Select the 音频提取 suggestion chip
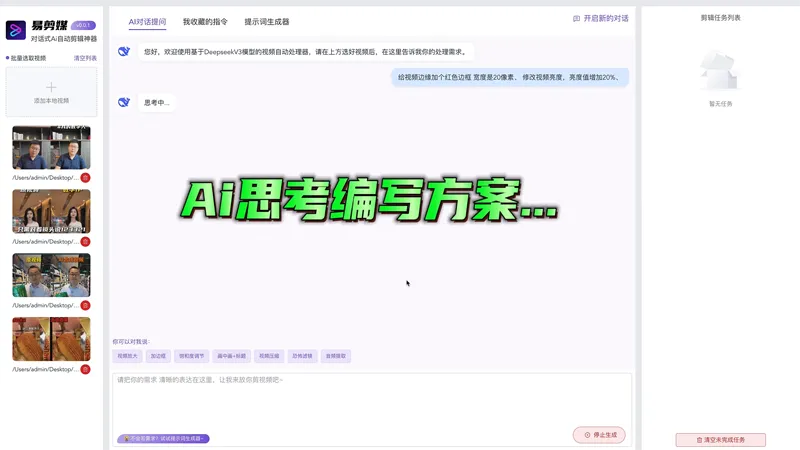 336,356
